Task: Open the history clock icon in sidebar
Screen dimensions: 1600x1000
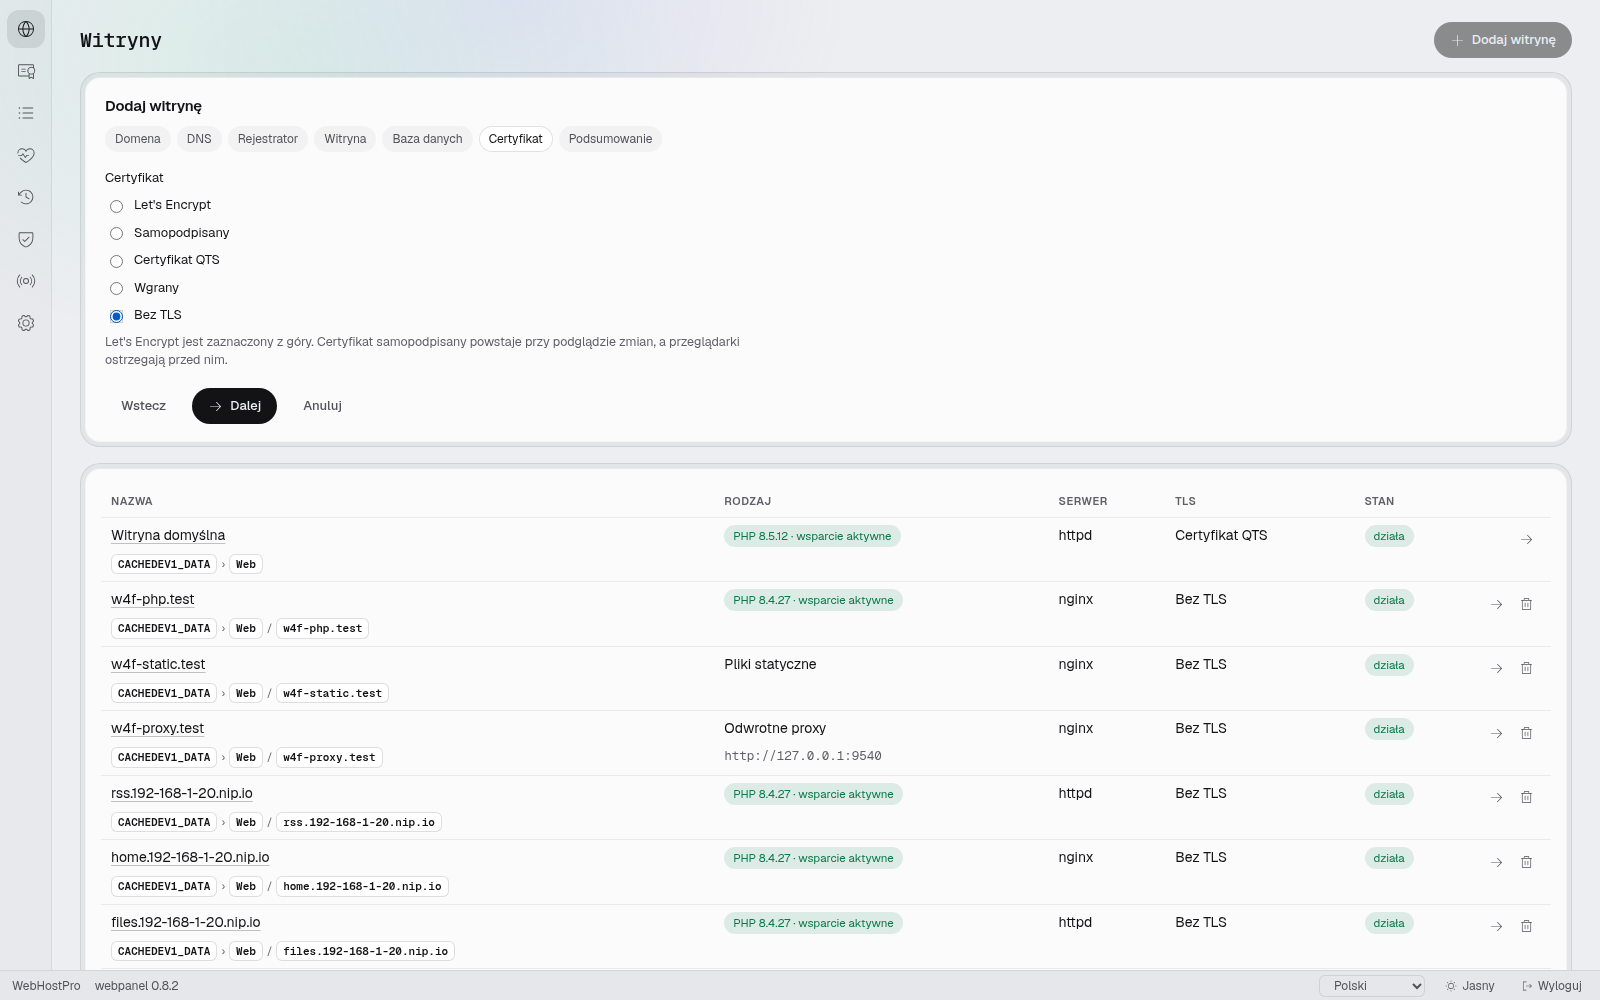Action: (26, 197)
